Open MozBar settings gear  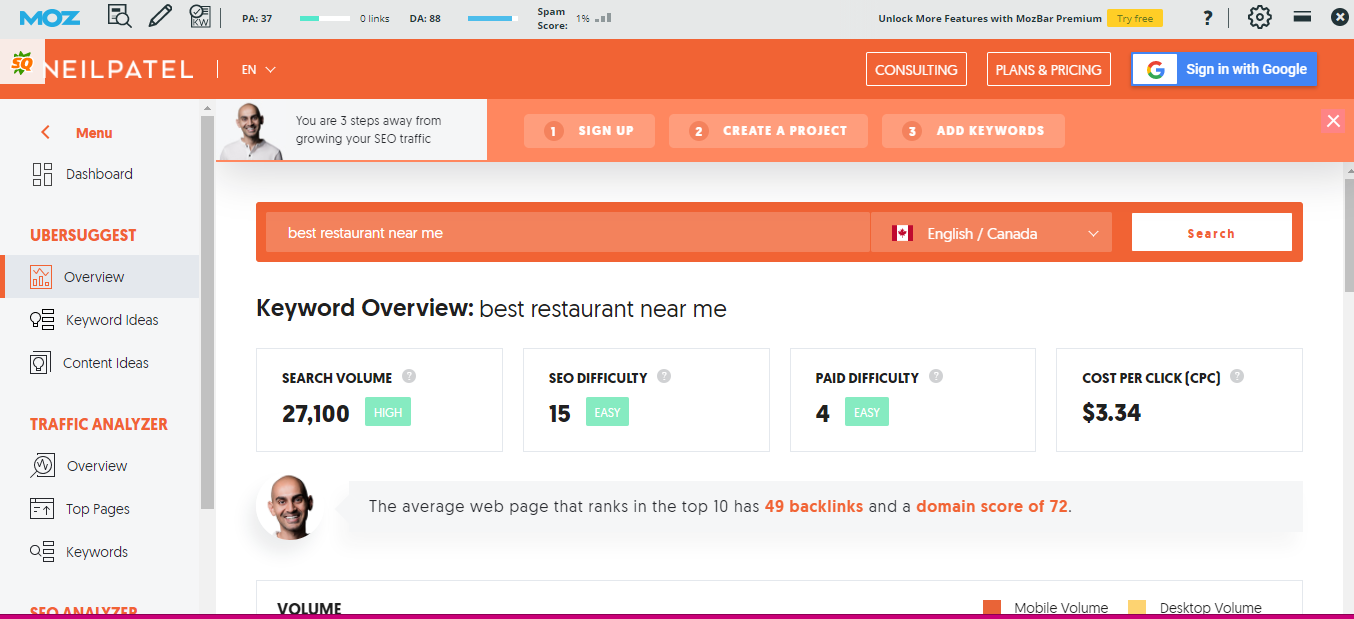coord(1259,17)
